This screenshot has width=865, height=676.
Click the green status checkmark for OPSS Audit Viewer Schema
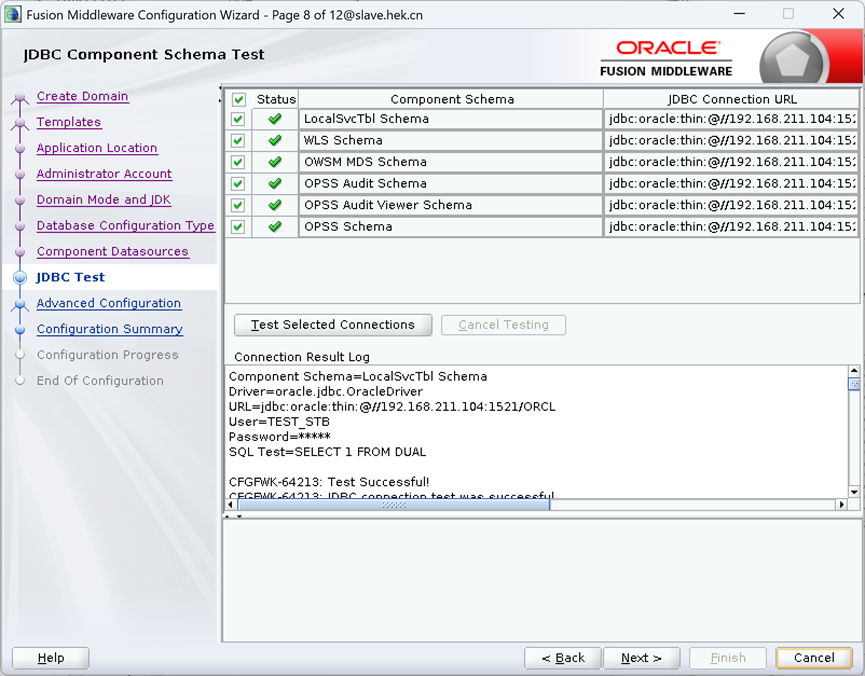click(275, 205)
